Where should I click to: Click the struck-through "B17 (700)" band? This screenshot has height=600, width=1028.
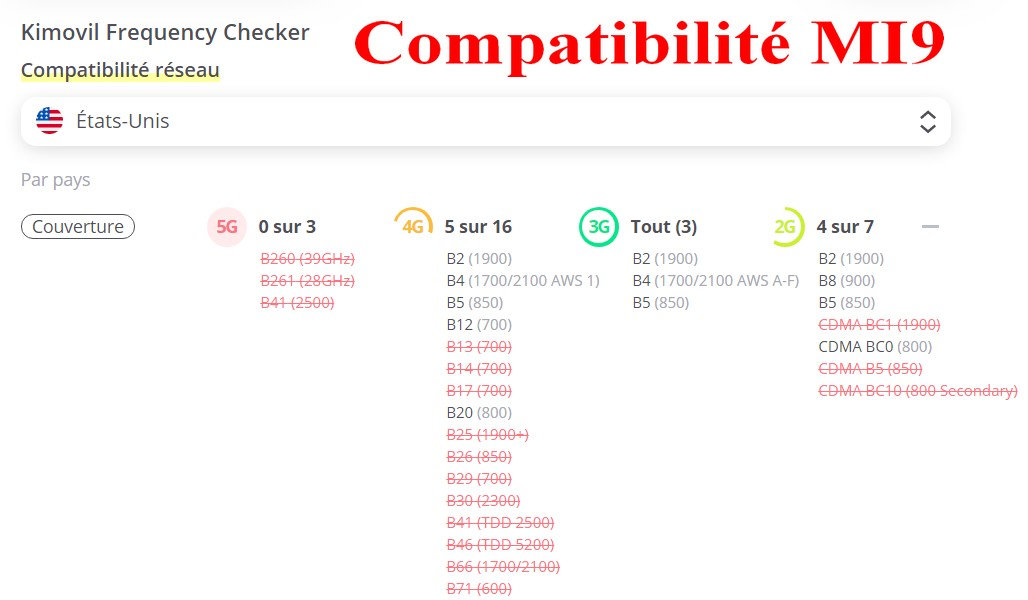pos(479,391)
